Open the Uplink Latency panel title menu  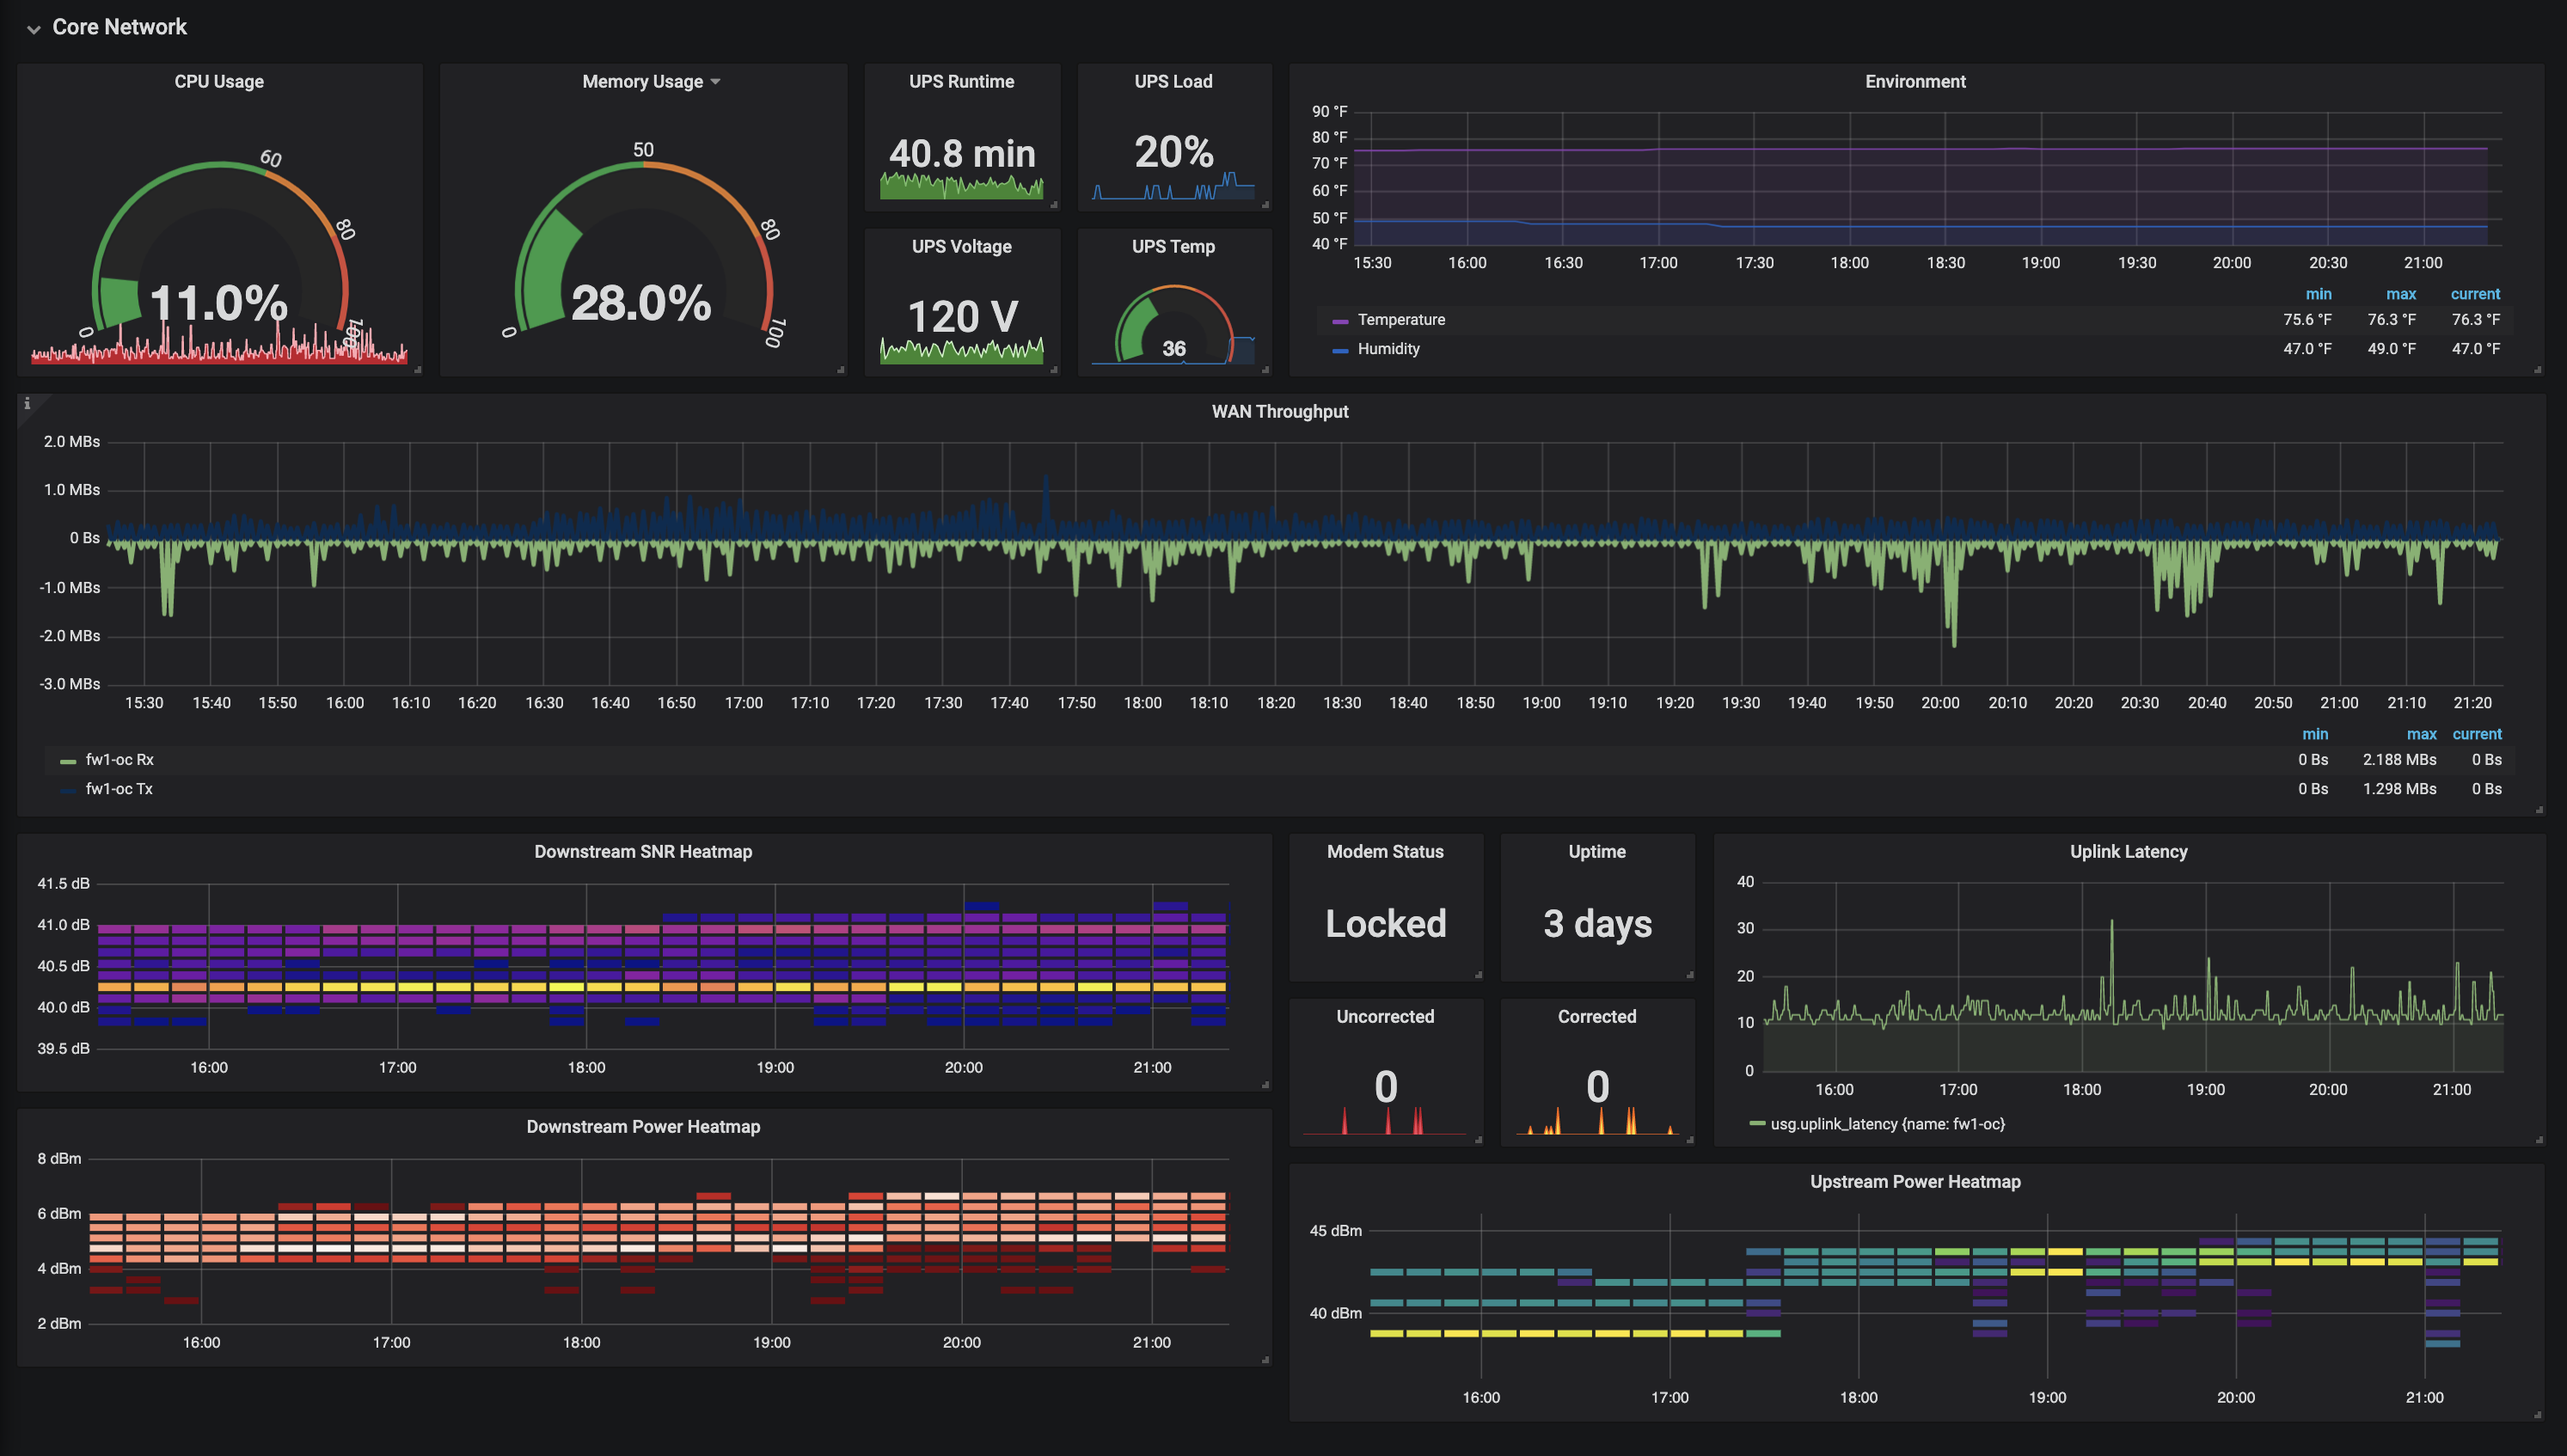click(2128, 852)
